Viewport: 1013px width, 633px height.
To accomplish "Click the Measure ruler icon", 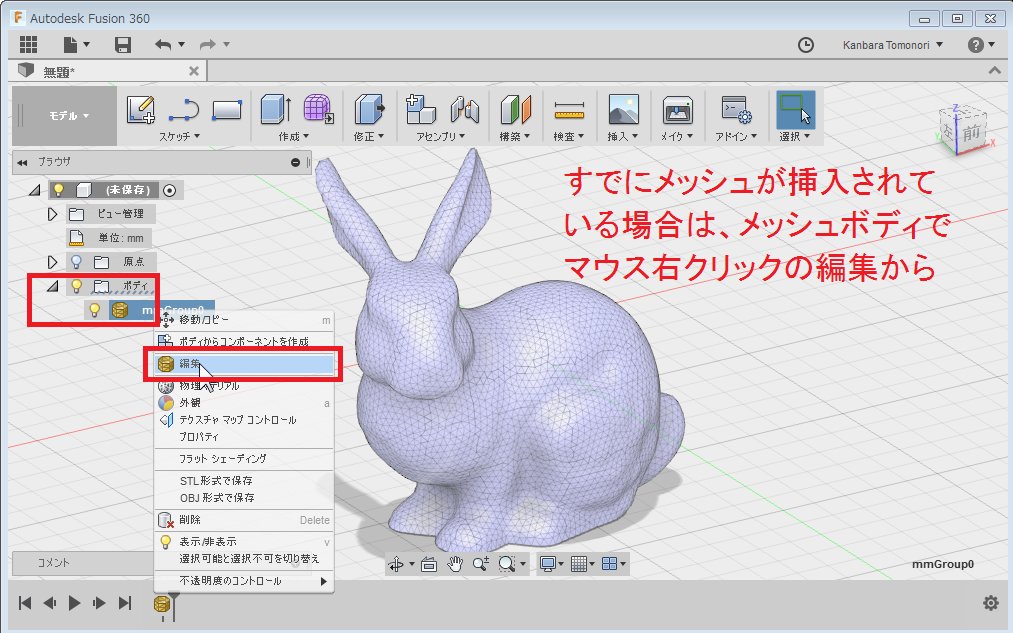I will (x=569, y=110).
